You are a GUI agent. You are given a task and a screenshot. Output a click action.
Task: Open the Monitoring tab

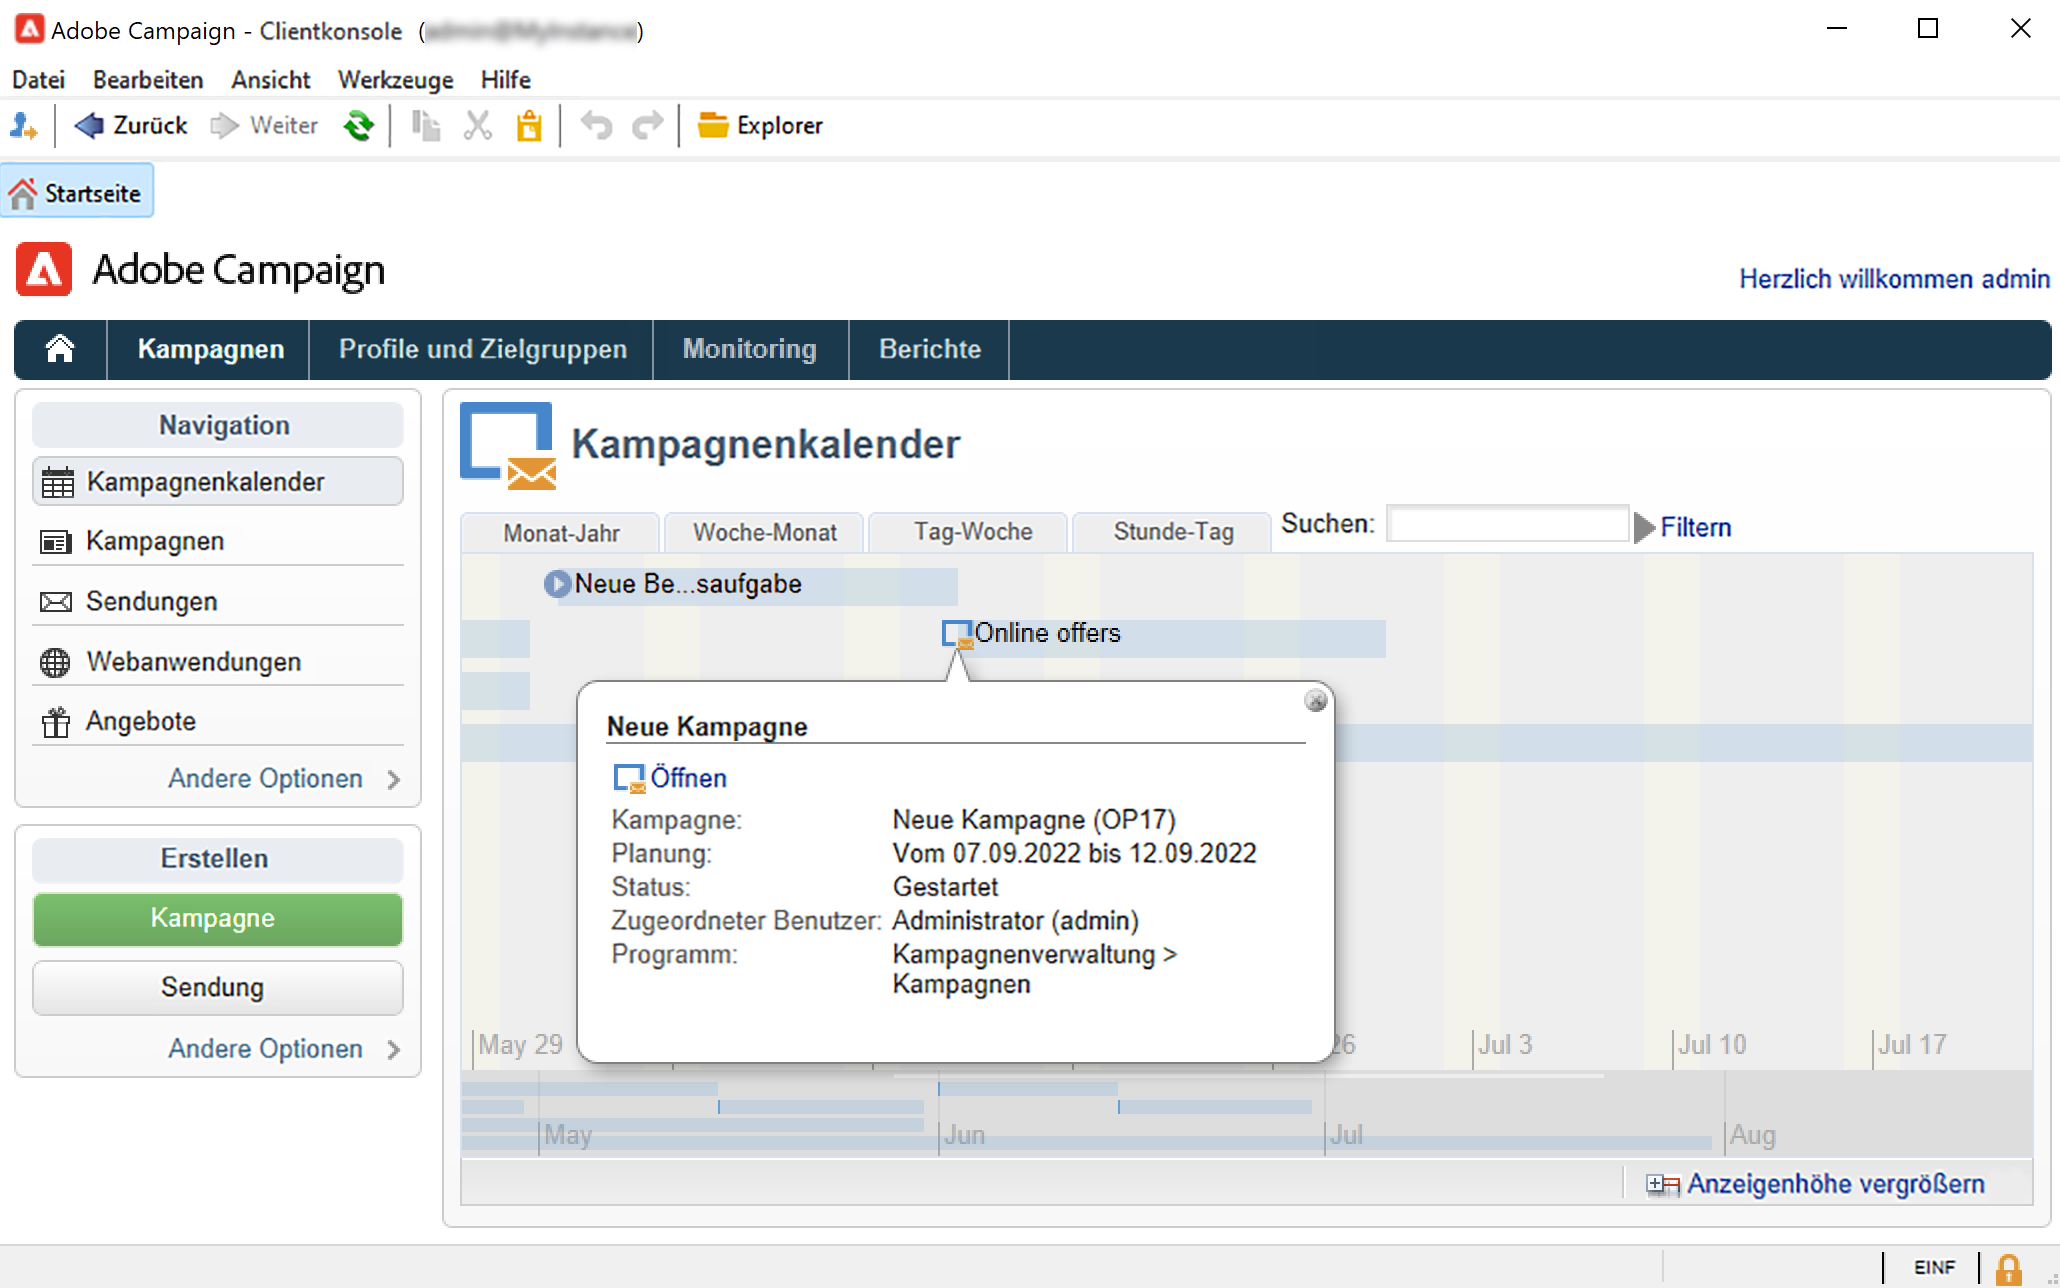click(749, 349)
